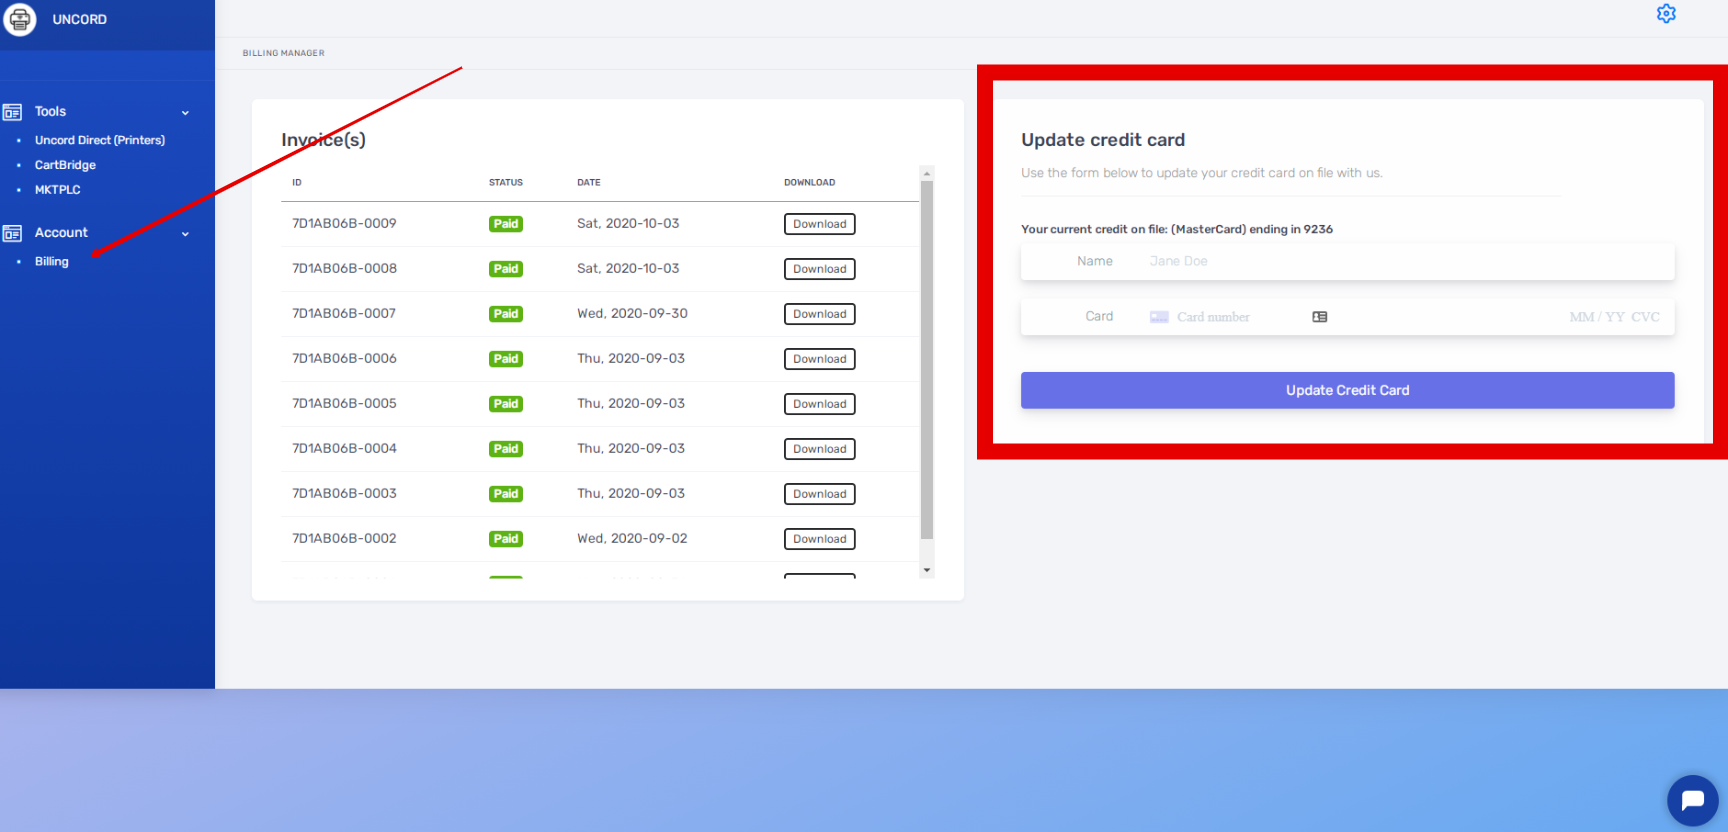Screen dimensions: 1728x832
Task: Select invoice ID 7D1AB06B-0003
Action: [344, 494]
